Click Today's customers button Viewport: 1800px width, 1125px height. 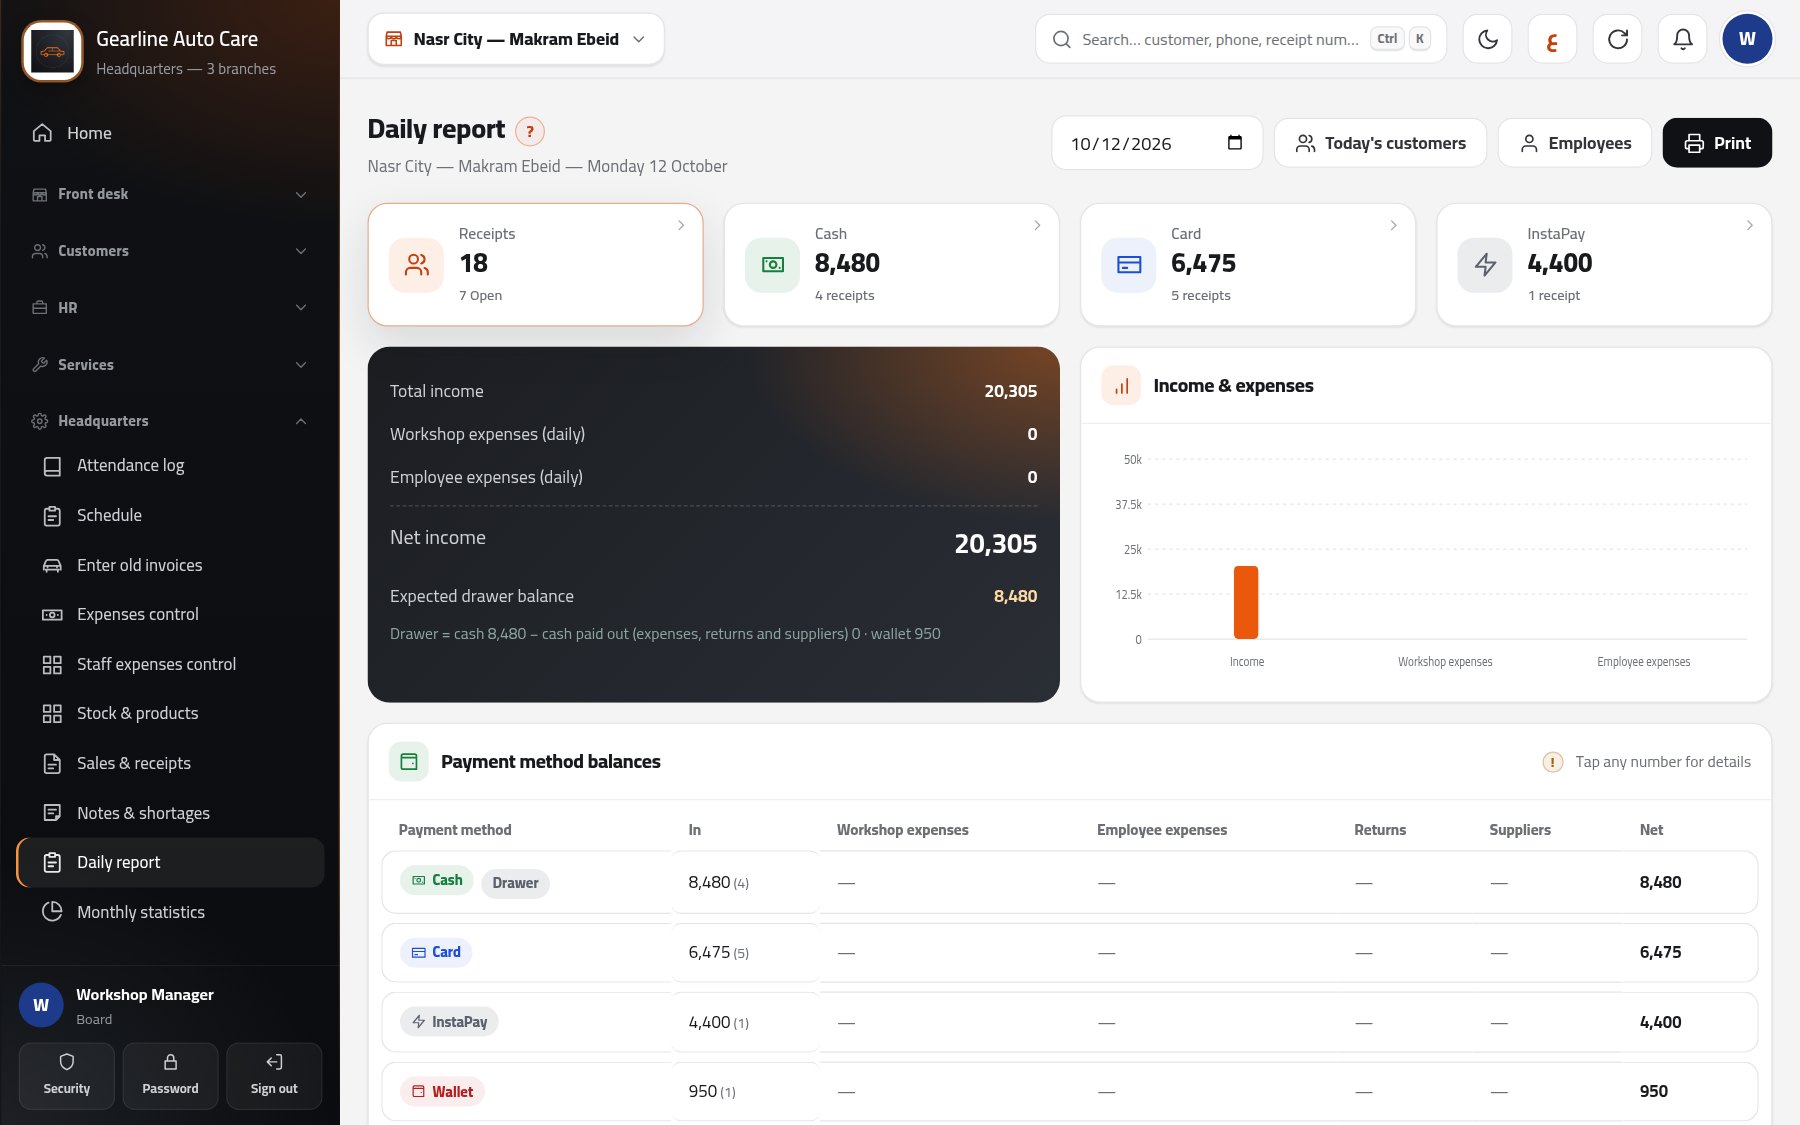1380,143
